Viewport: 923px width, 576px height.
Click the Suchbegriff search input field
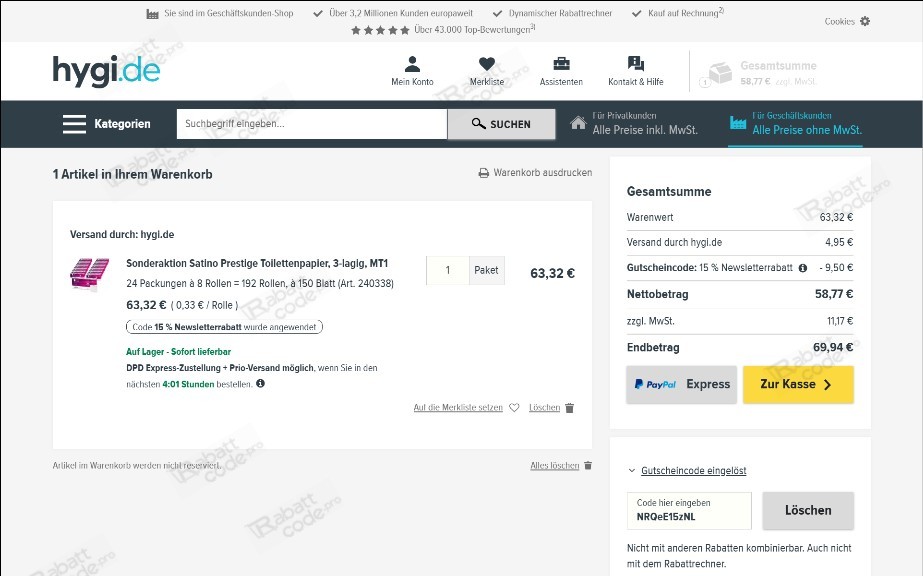[x=312, y=124]
